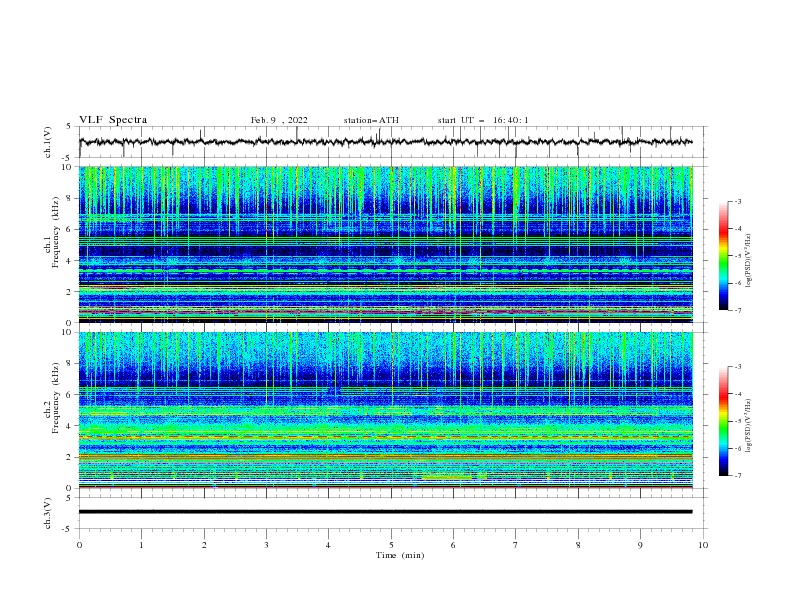Click the "ch.1(V)" y-axis label

tap(48, 142)
